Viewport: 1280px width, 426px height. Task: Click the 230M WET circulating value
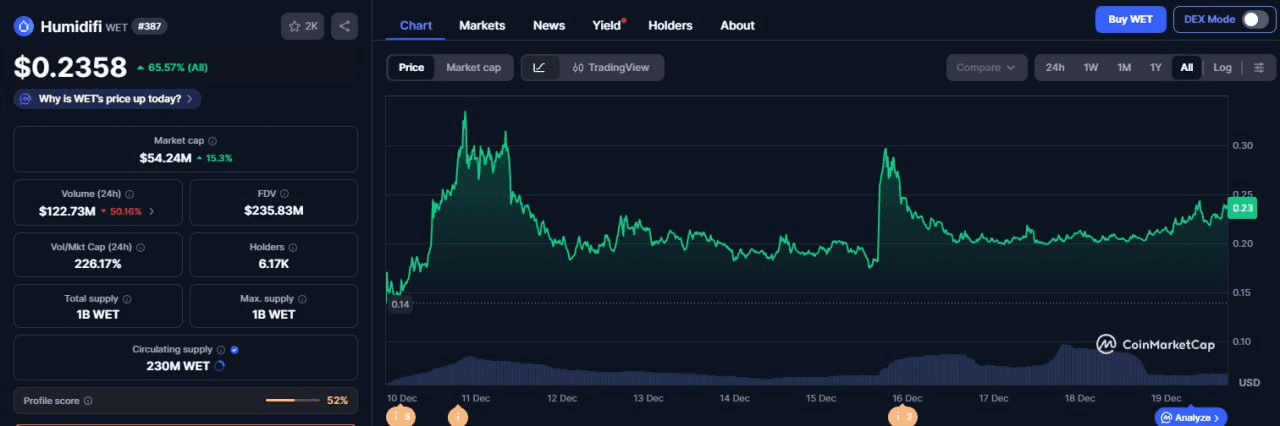point(178,366)
